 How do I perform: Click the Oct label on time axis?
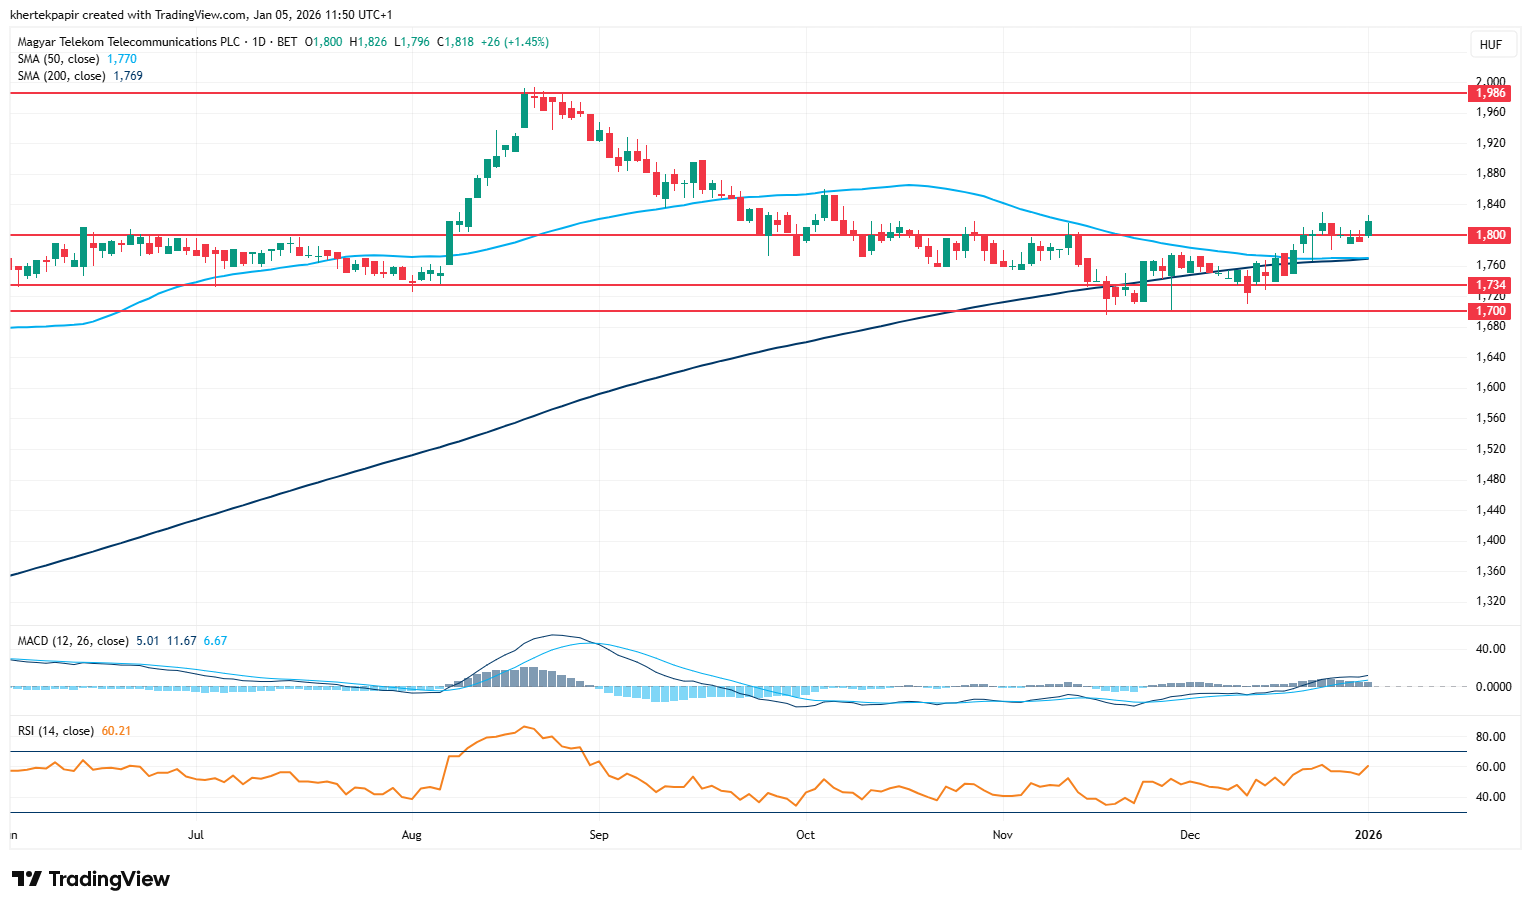pyautogui.click(x=805, y=834)
